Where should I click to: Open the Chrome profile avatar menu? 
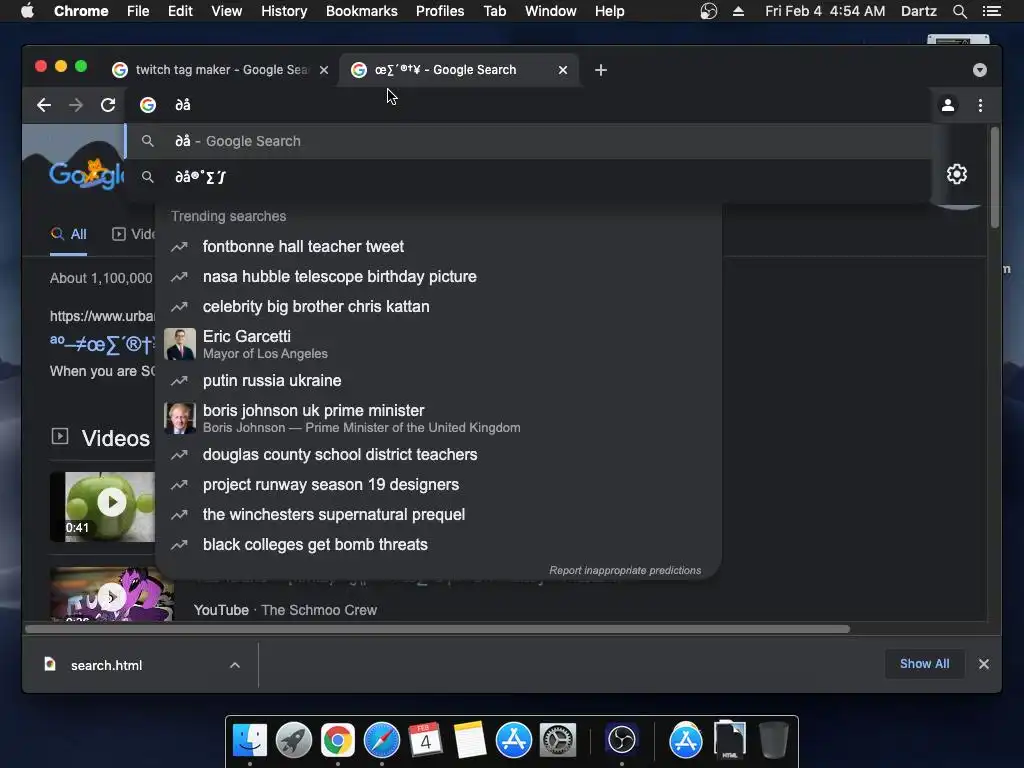[x=948, y=105]
